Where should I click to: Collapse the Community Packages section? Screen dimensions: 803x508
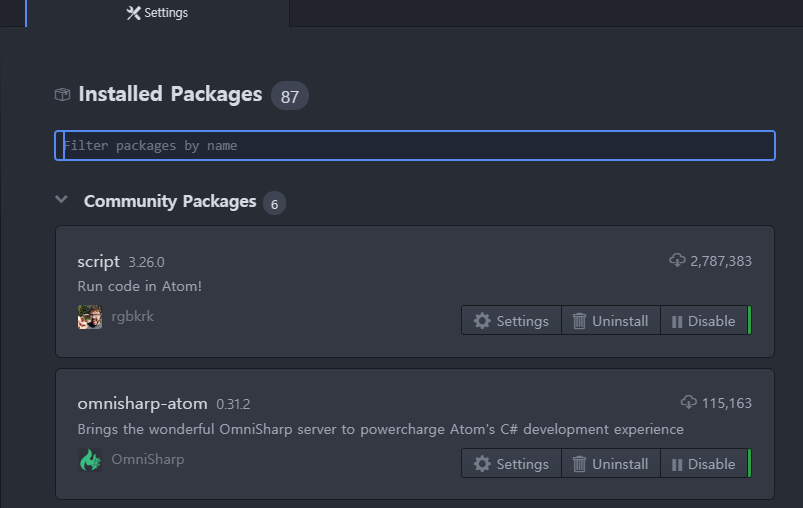(62, 200)
